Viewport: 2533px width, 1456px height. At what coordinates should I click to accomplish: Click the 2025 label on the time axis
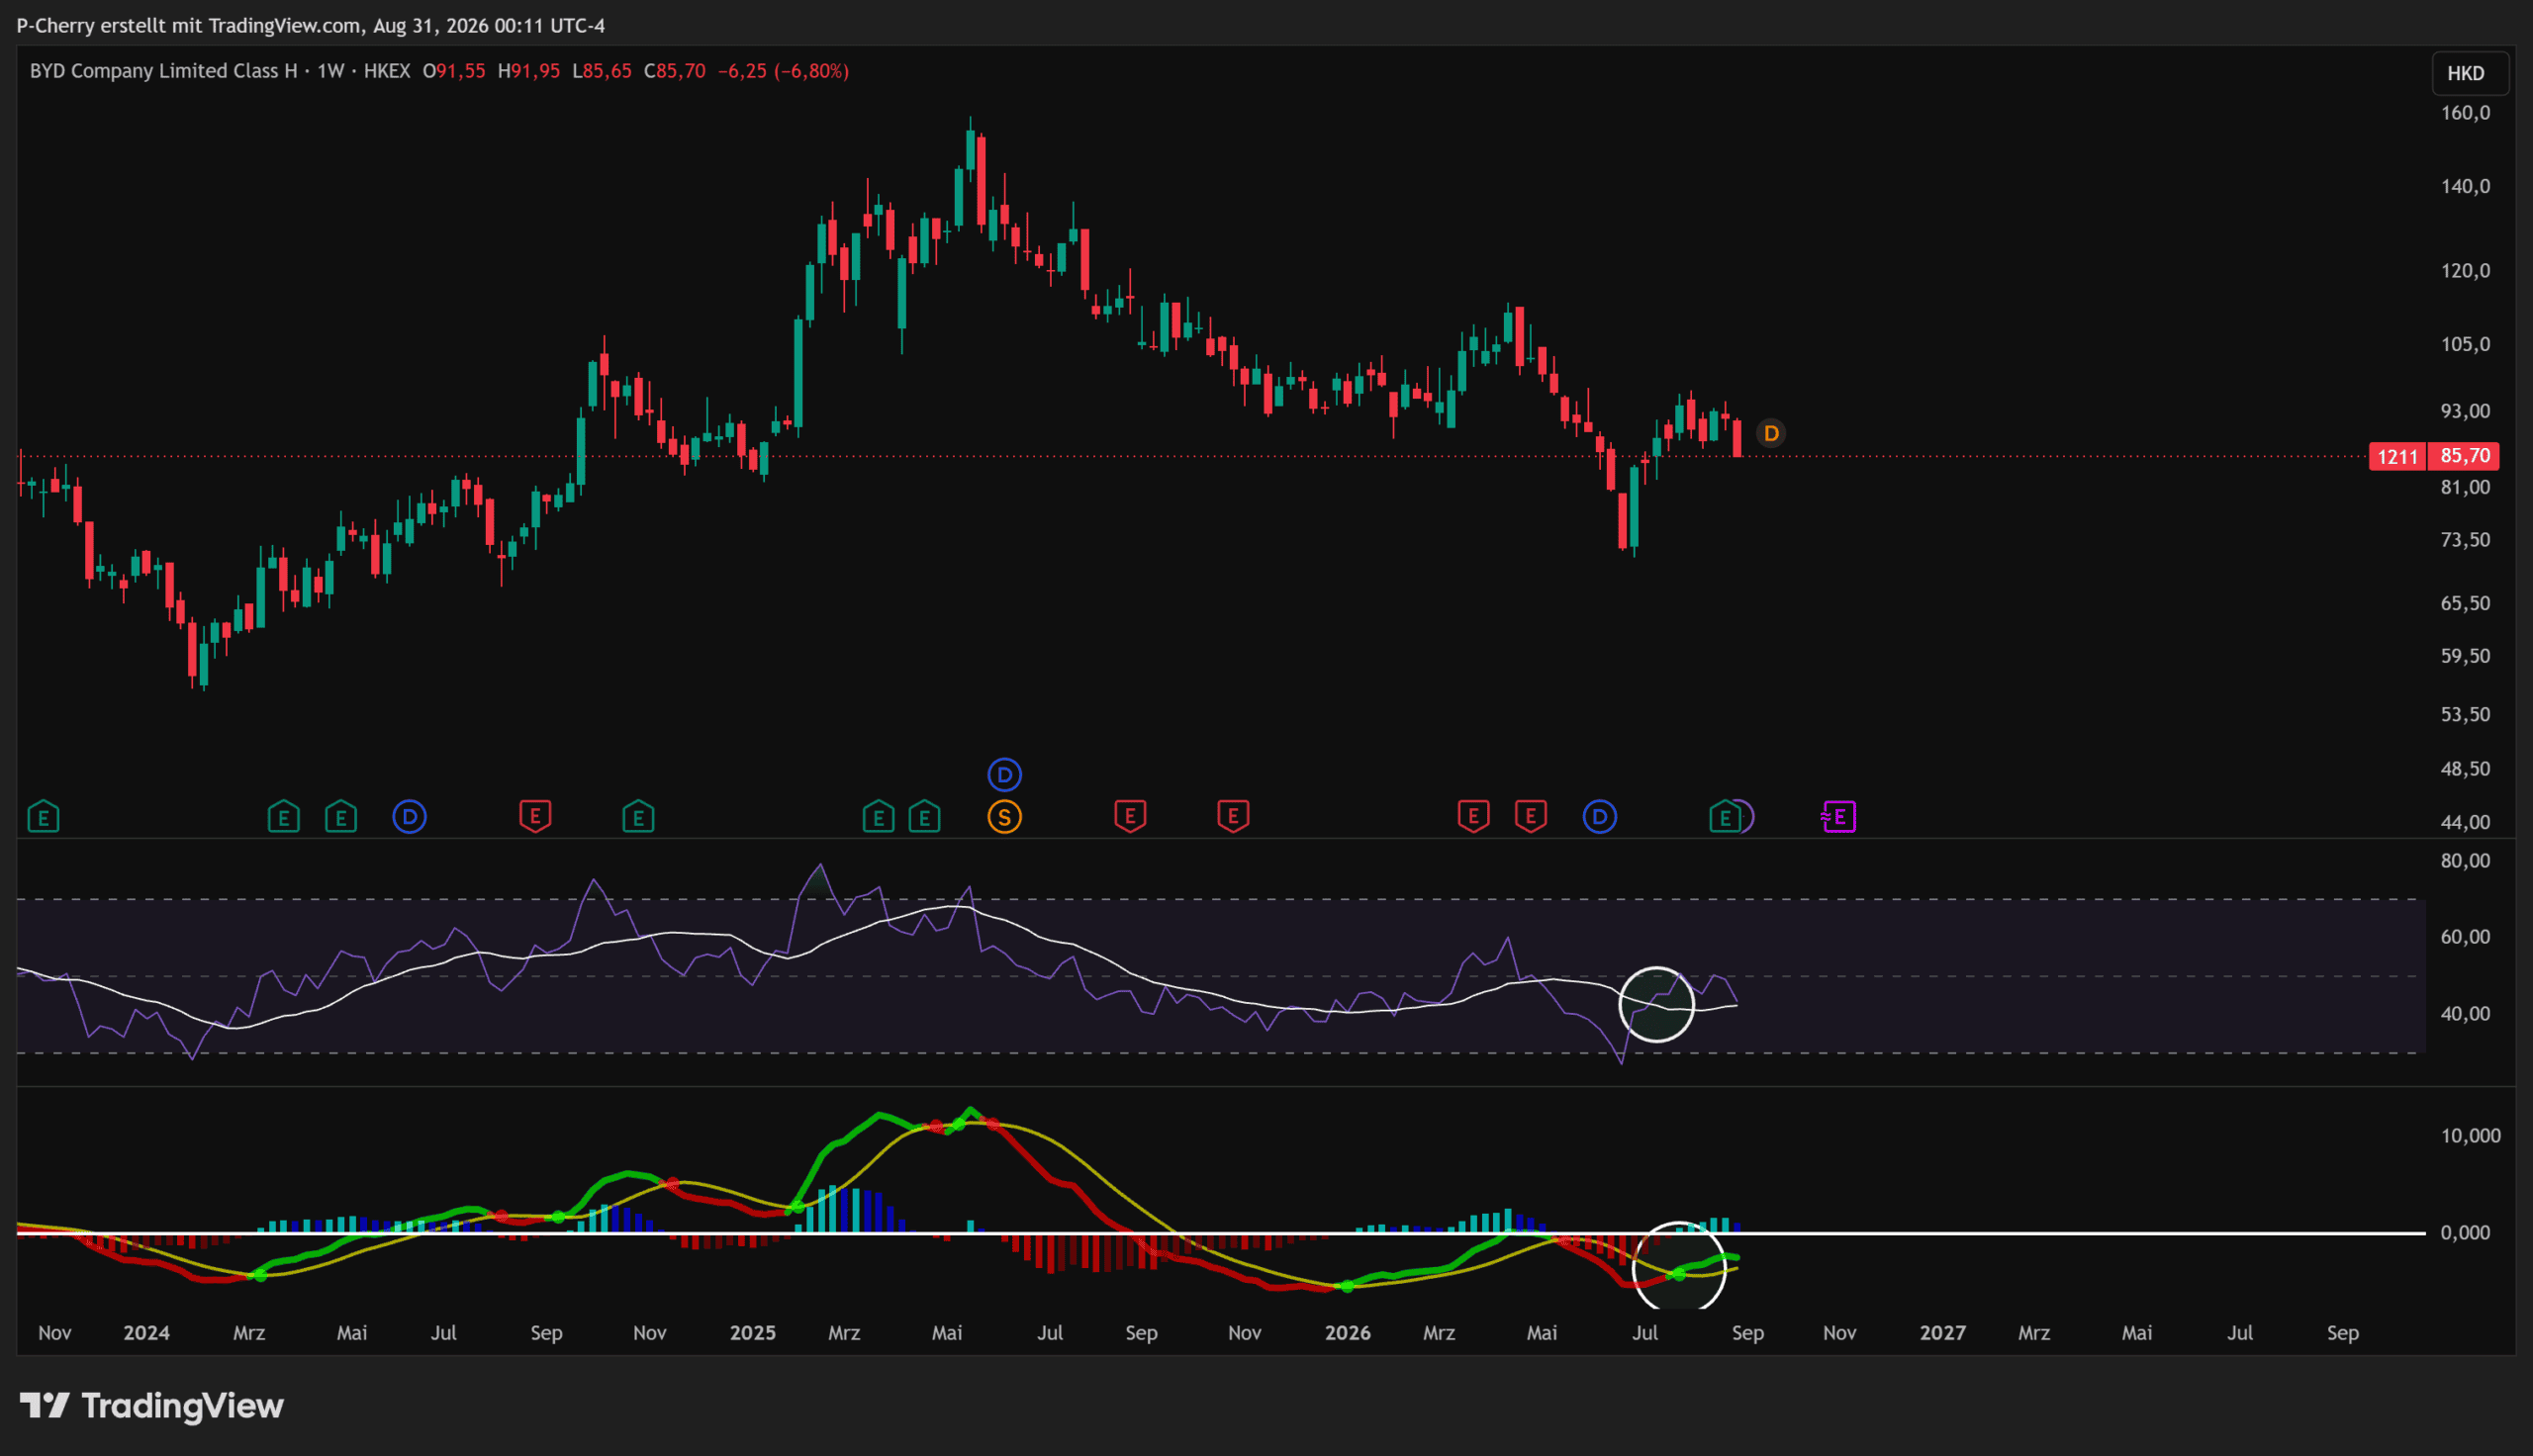753,1332
